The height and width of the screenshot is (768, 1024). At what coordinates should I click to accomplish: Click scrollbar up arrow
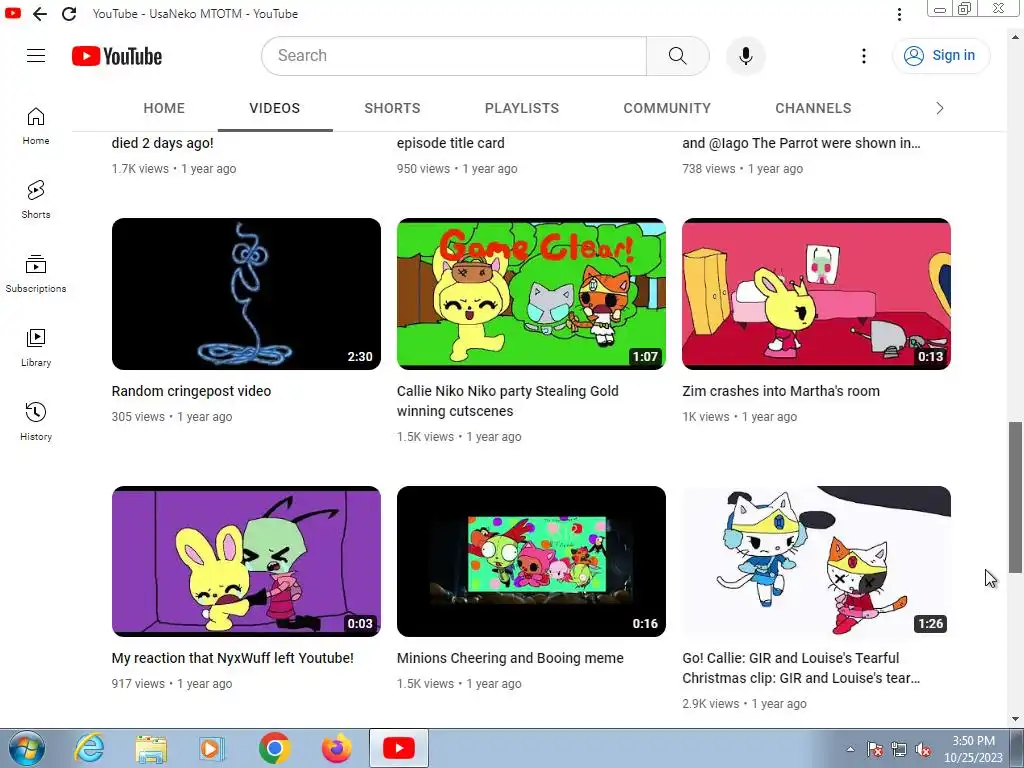coord(1015,37)
